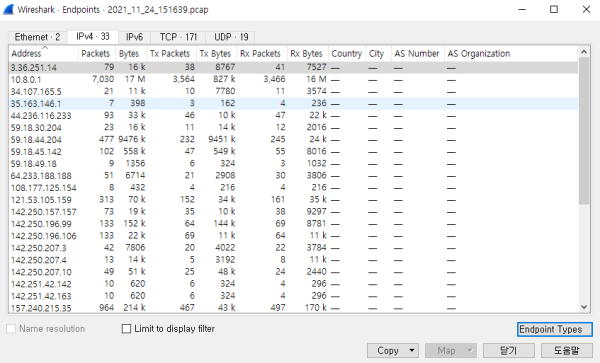Select the 142.250.207.4 row

click(293, 260)
